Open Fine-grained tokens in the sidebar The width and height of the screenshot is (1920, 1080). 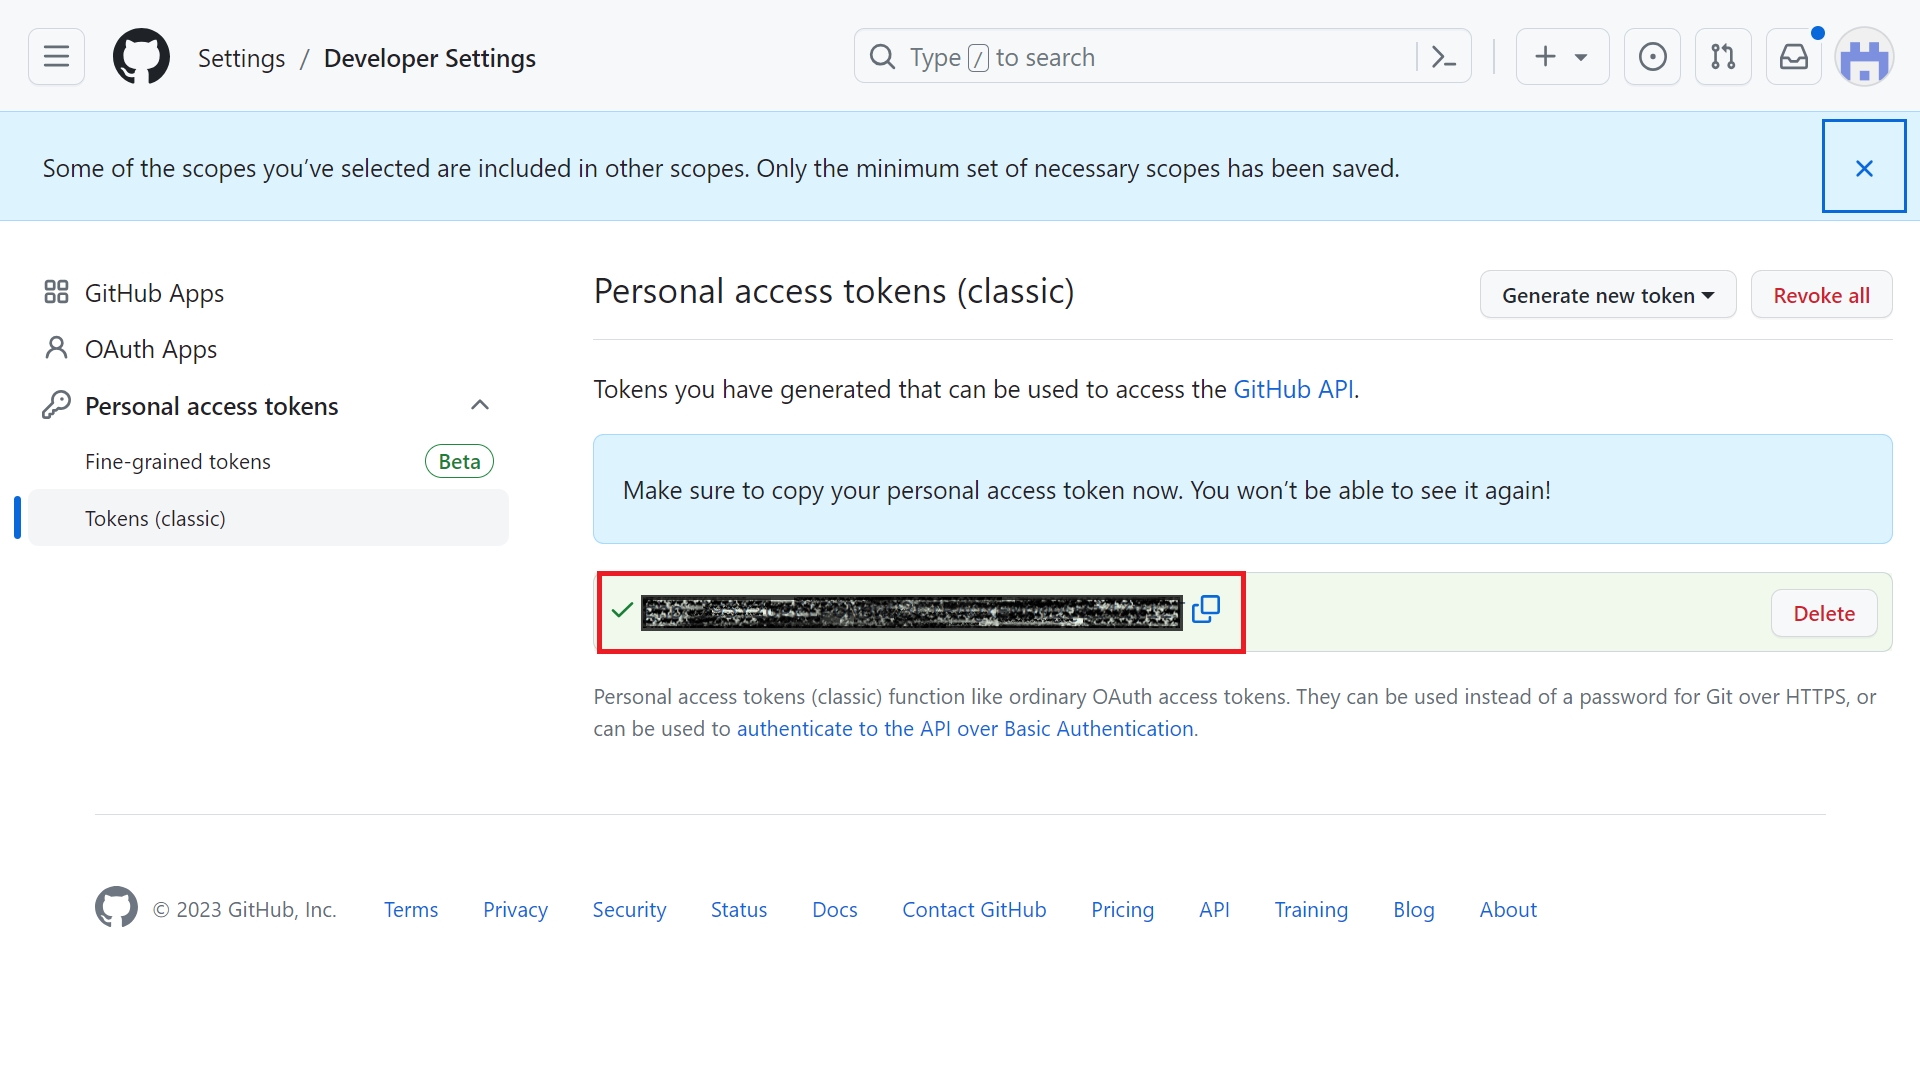click(178, 462)
